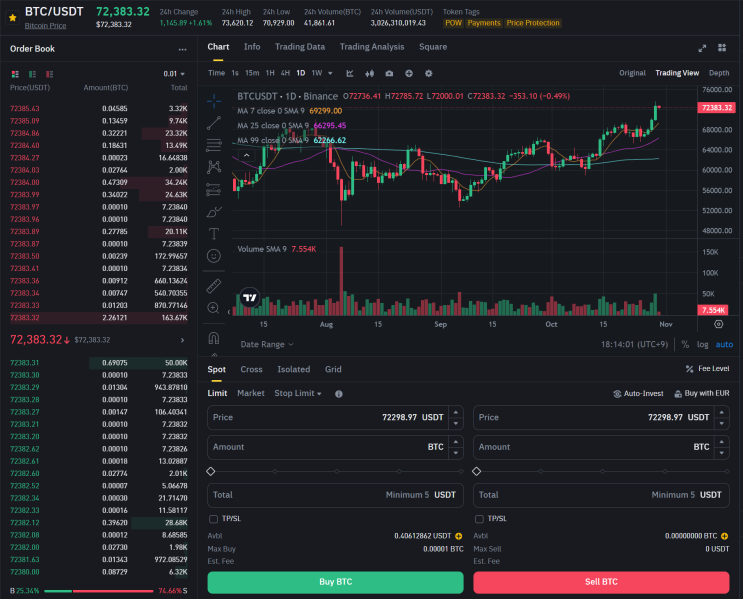Switch chart to Original view
This screenshot has width=743, height=599.
(x=632, y=73)
